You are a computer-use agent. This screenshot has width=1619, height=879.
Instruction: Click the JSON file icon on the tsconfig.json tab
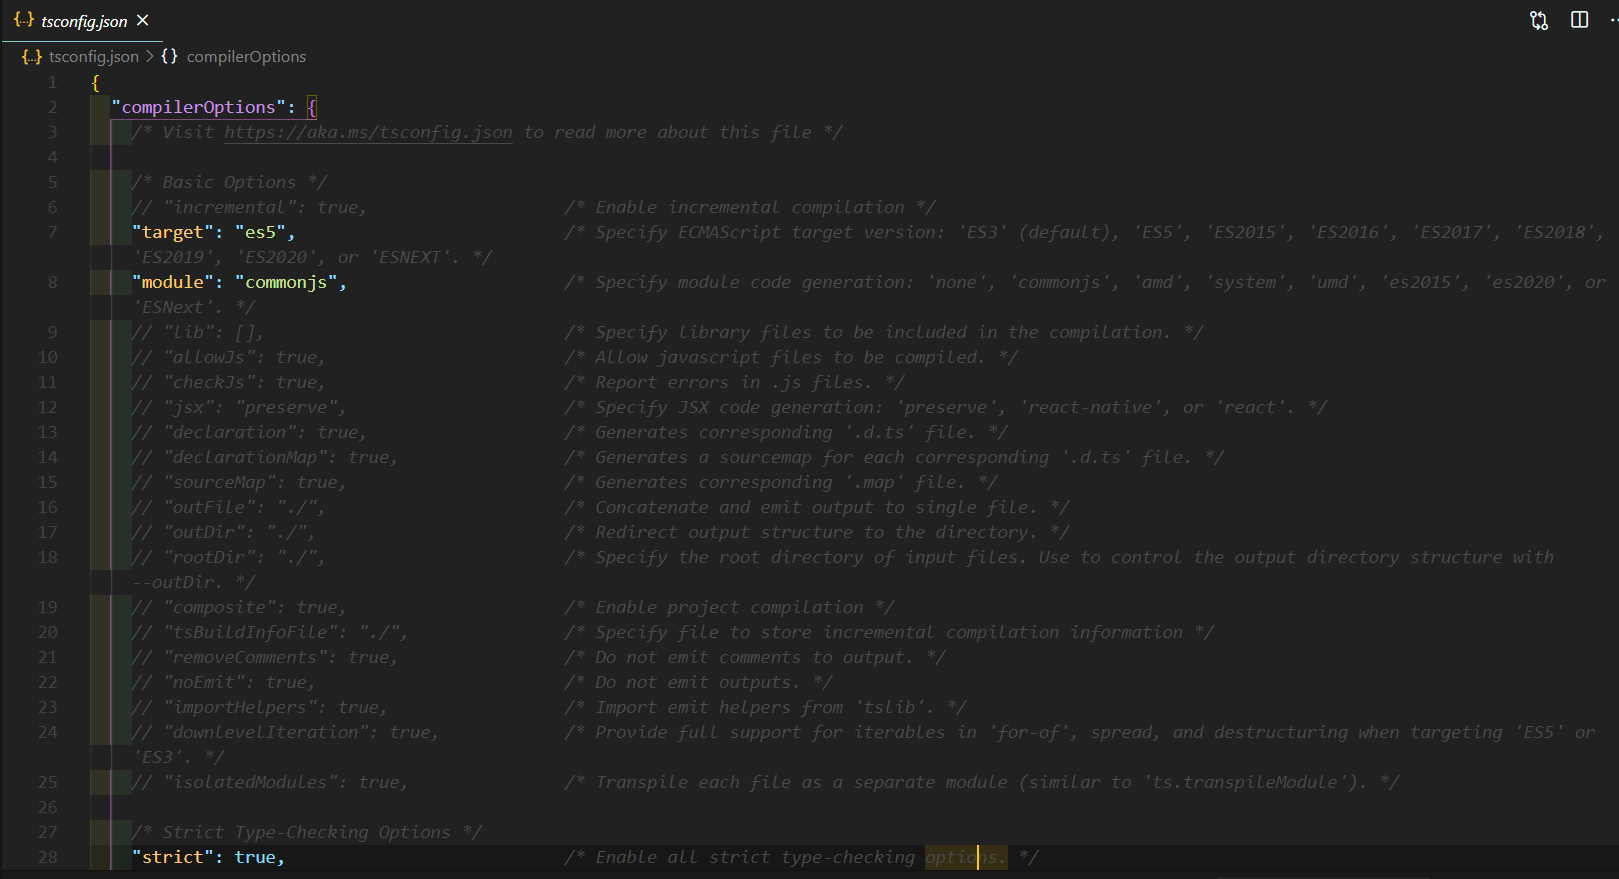point(24,20)
